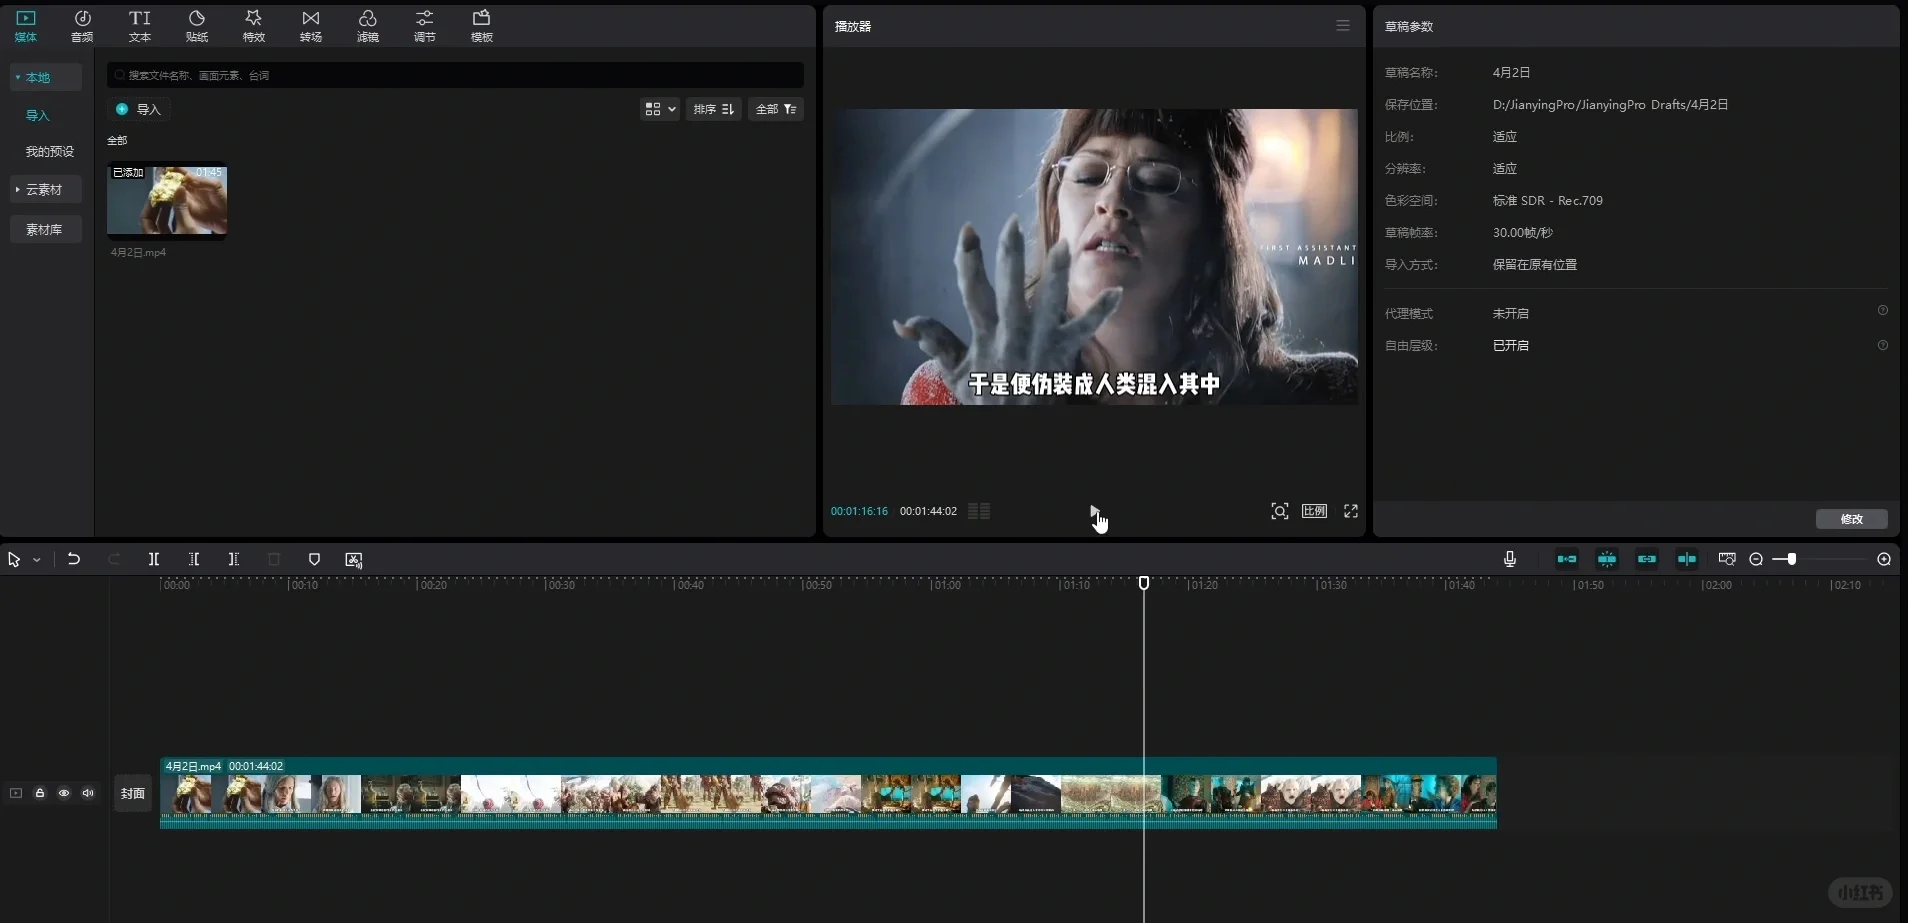The height and width of the screenshot is (923, 1908).
Task: Start voice recording with microphone icon
Action: coord(1510,559)
